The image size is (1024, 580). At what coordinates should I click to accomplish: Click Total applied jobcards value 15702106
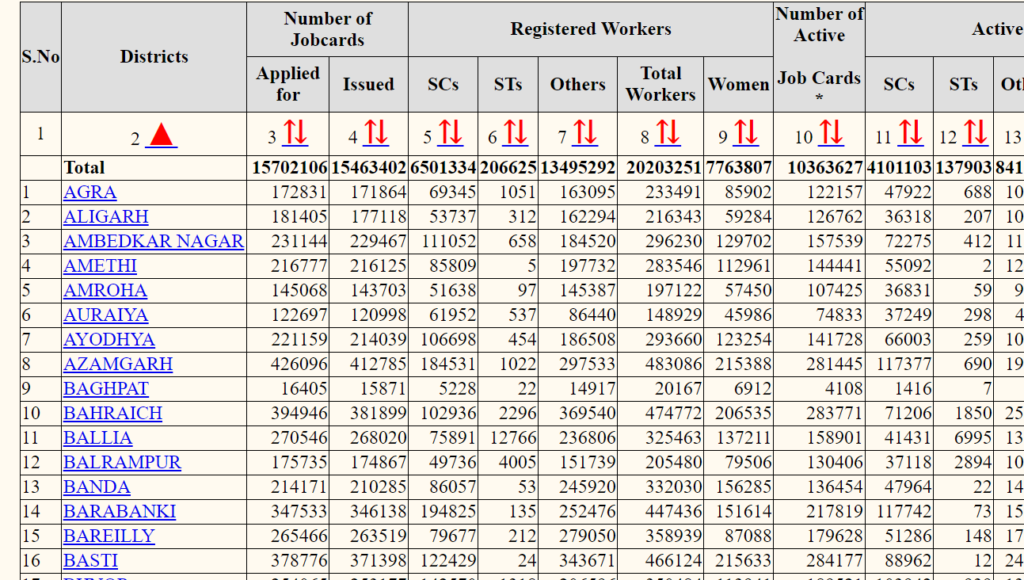pos(290,168)
